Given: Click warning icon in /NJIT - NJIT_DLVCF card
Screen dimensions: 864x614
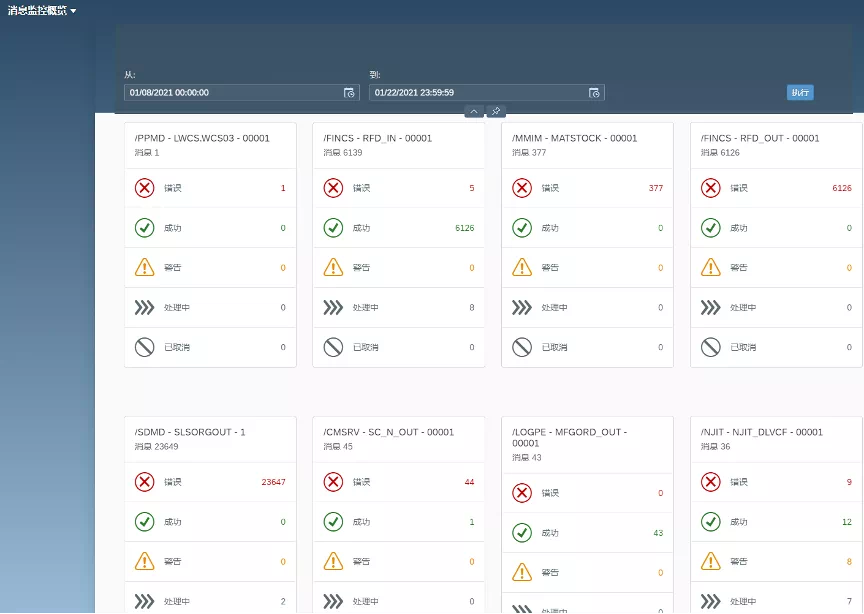Looking at the screenshot, I should coord(711,561).
